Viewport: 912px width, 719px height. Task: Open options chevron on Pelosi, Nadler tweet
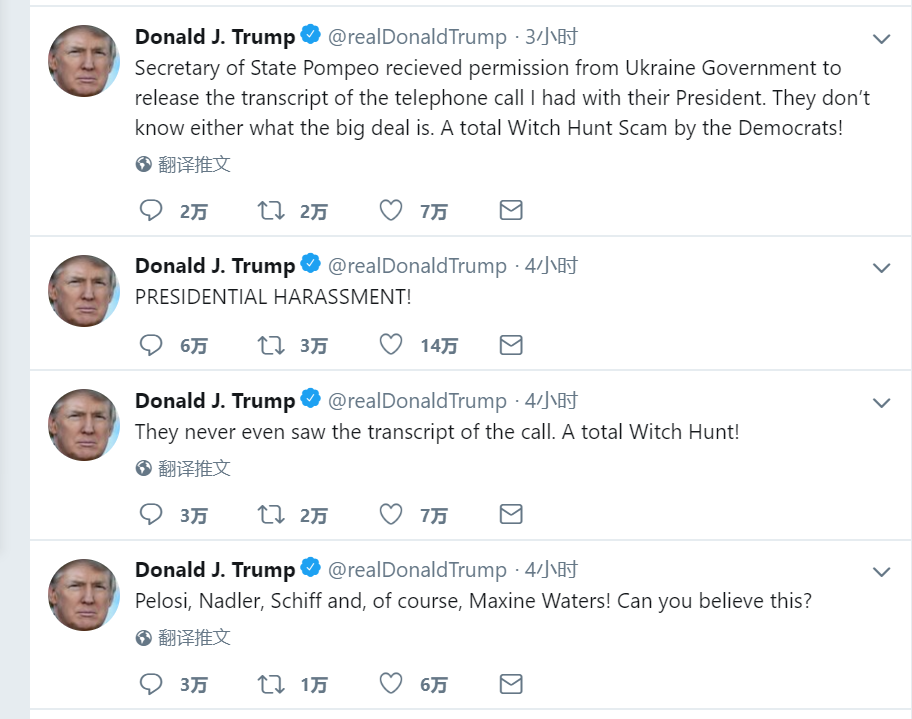881,572
